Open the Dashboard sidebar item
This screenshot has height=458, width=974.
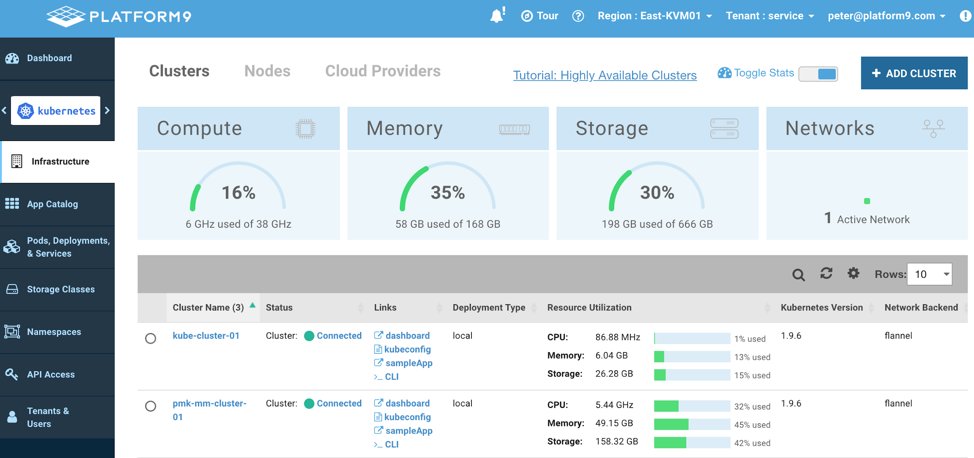click(x=49, y=58)
